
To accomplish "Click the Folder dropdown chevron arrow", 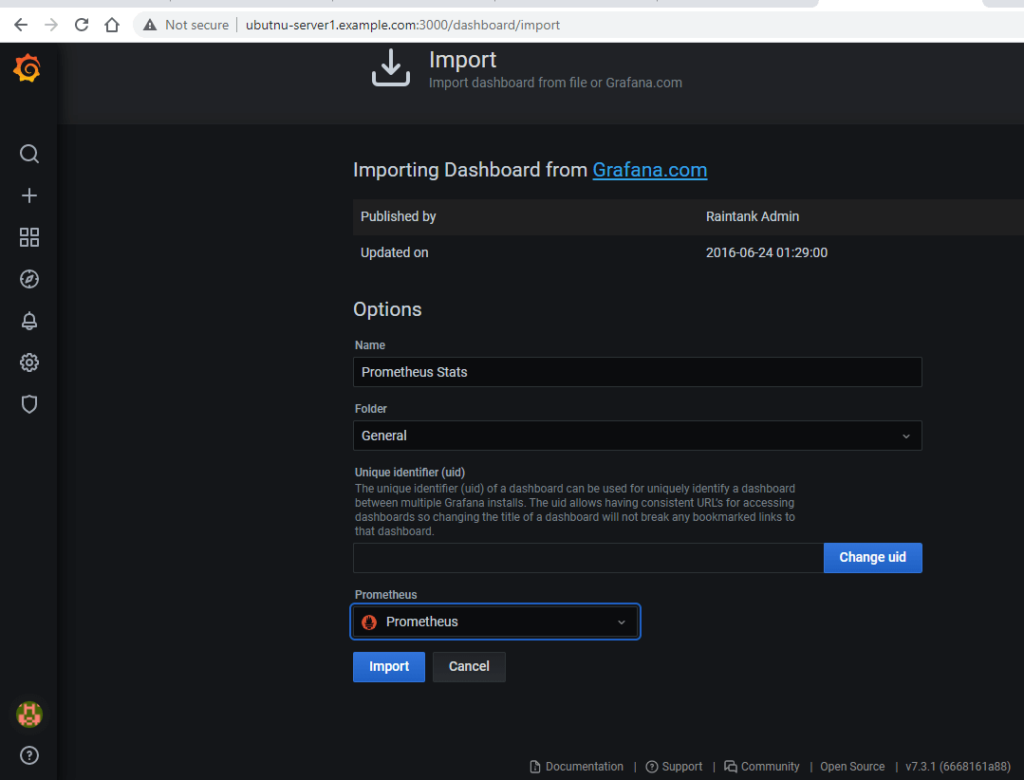I will [906, 436].
